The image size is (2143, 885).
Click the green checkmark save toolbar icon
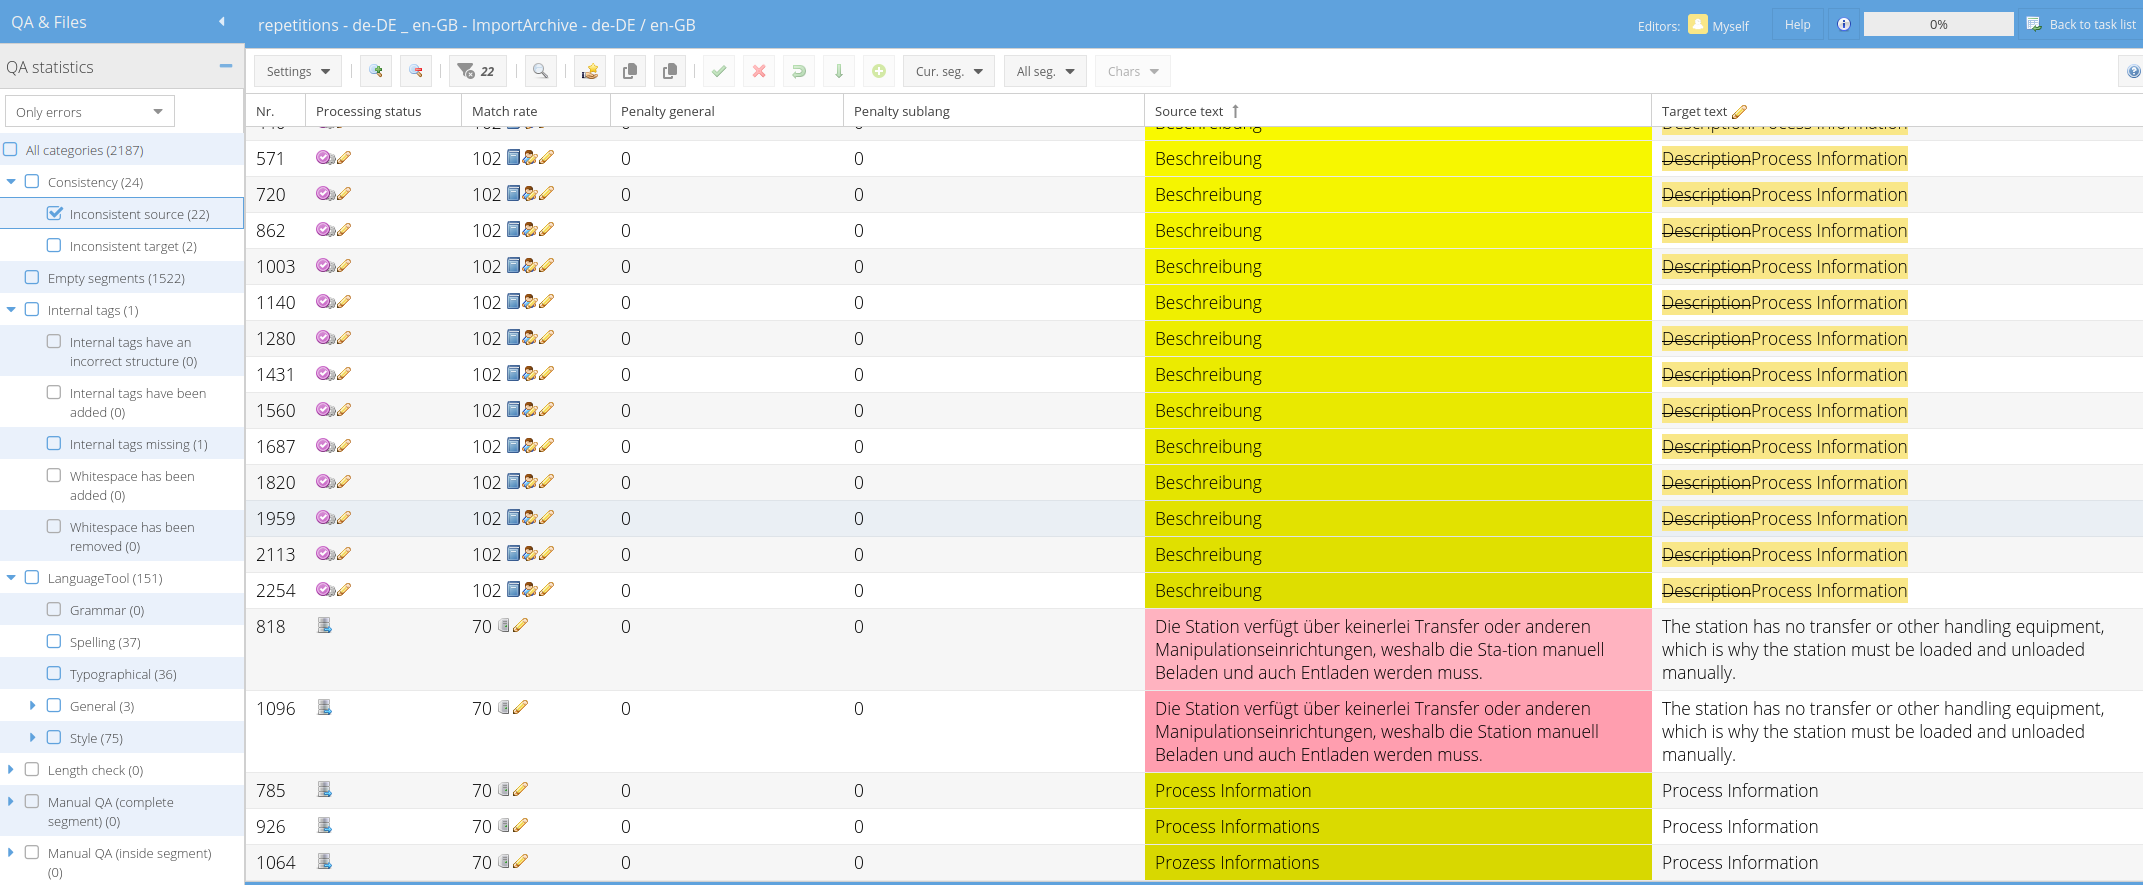click(719, 71)
